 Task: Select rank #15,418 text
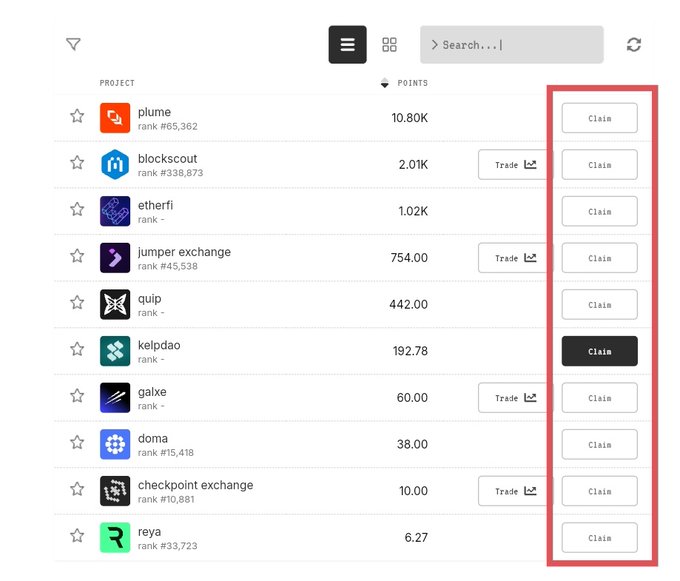[x=166, y=453]
